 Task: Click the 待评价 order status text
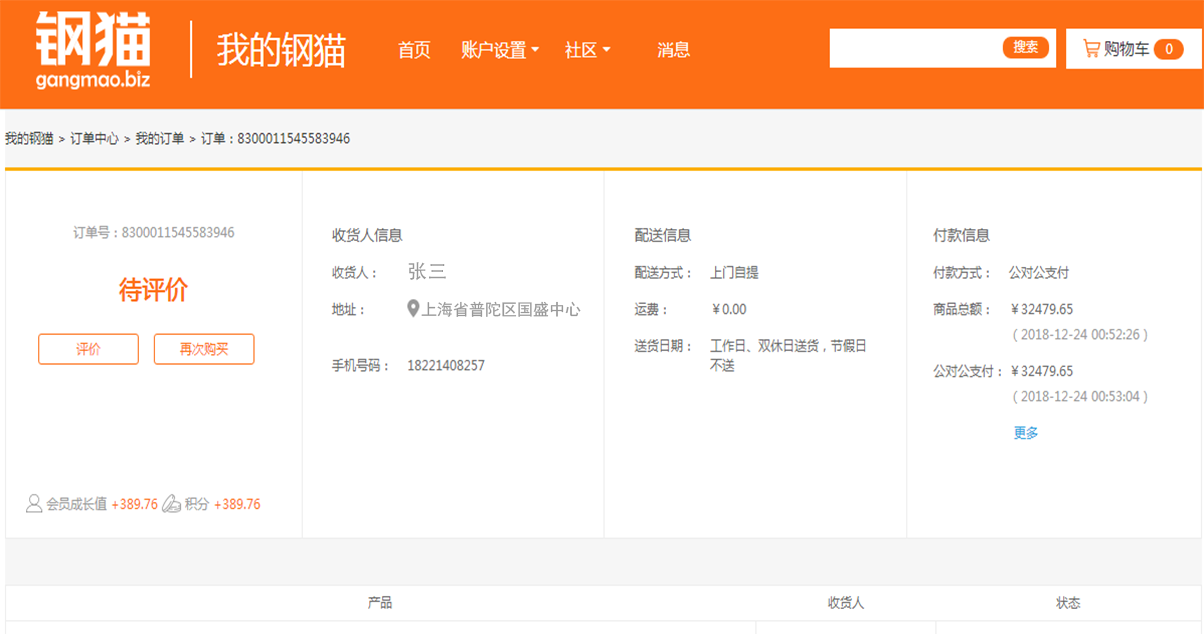(153, 290)
